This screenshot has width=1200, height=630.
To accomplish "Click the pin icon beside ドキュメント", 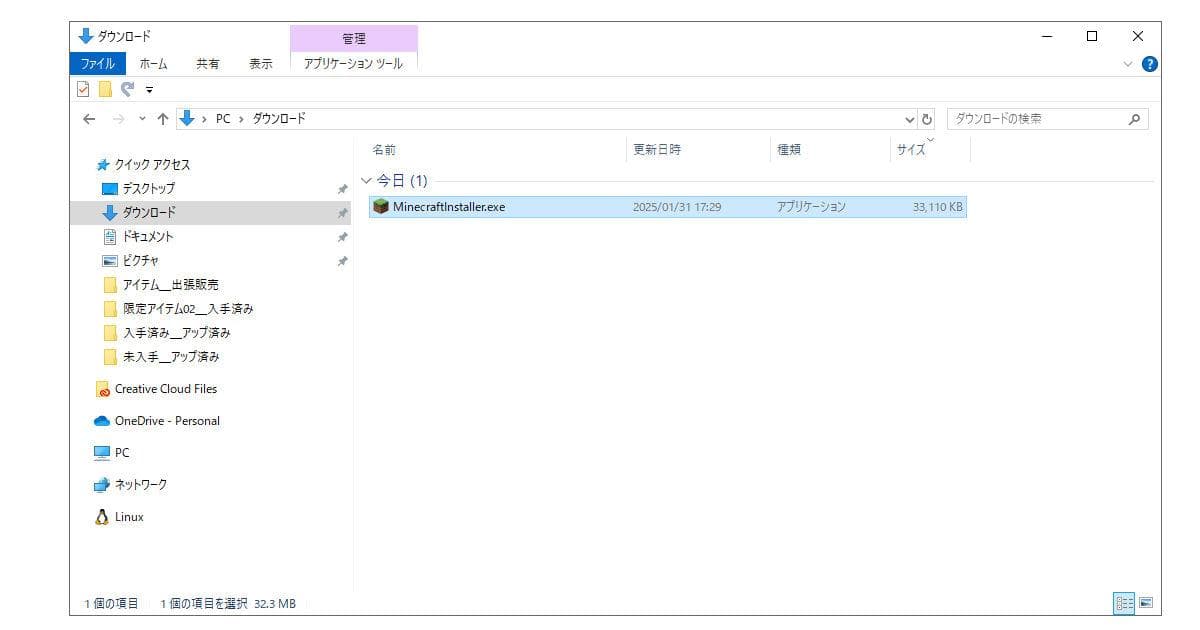I will (x=343, y=237).
